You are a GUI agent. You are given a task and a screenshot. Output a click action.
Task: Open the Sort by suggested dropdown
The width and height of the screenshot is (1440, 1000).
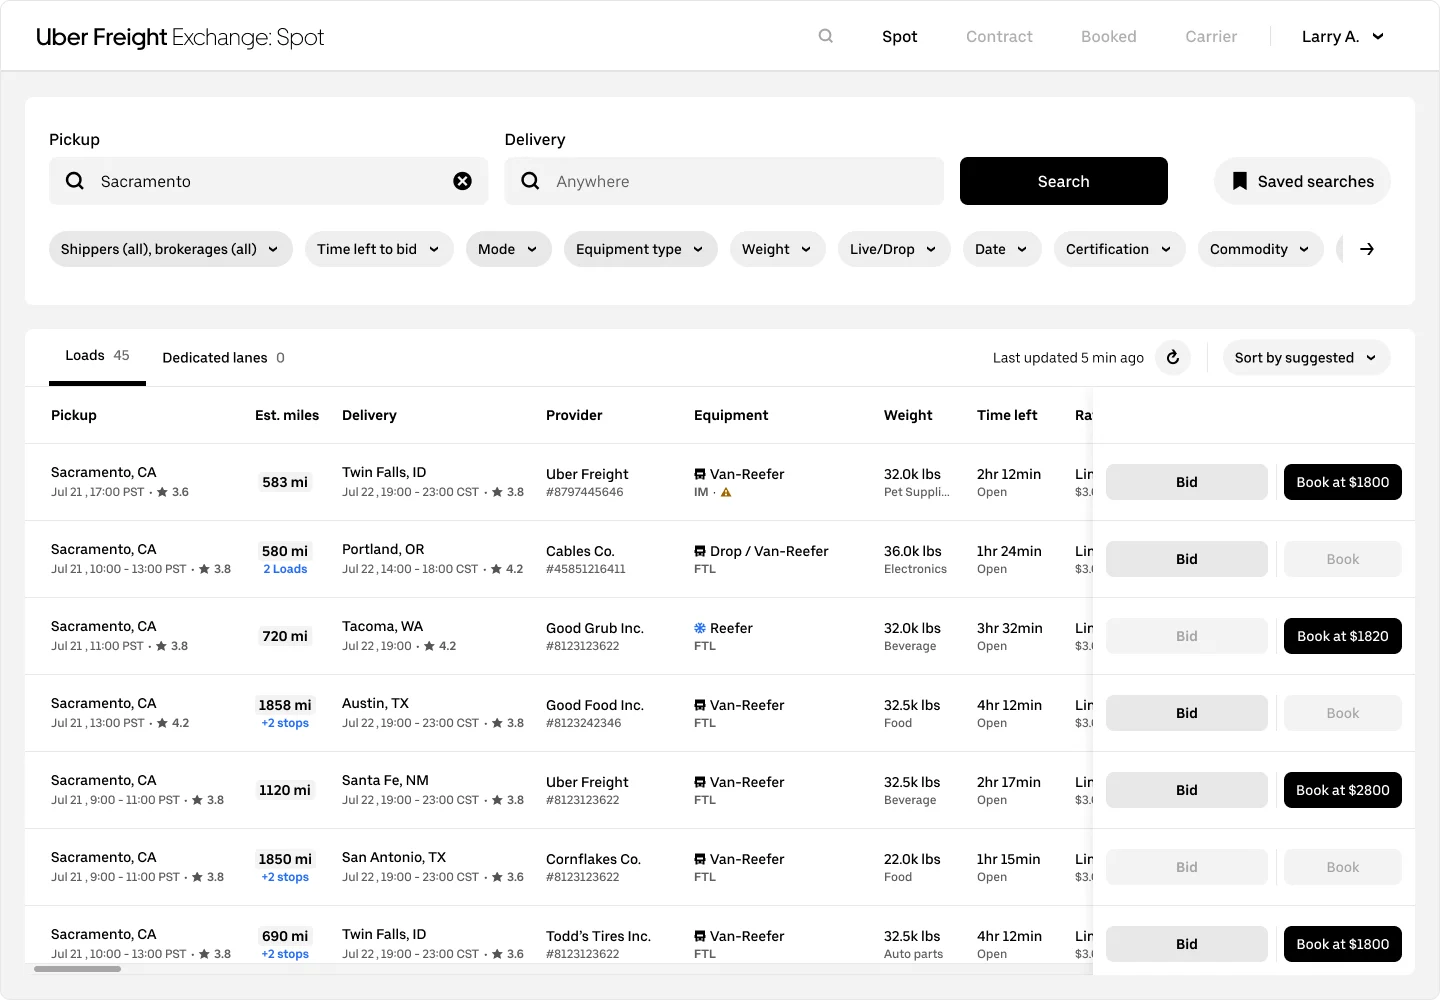1306,357
